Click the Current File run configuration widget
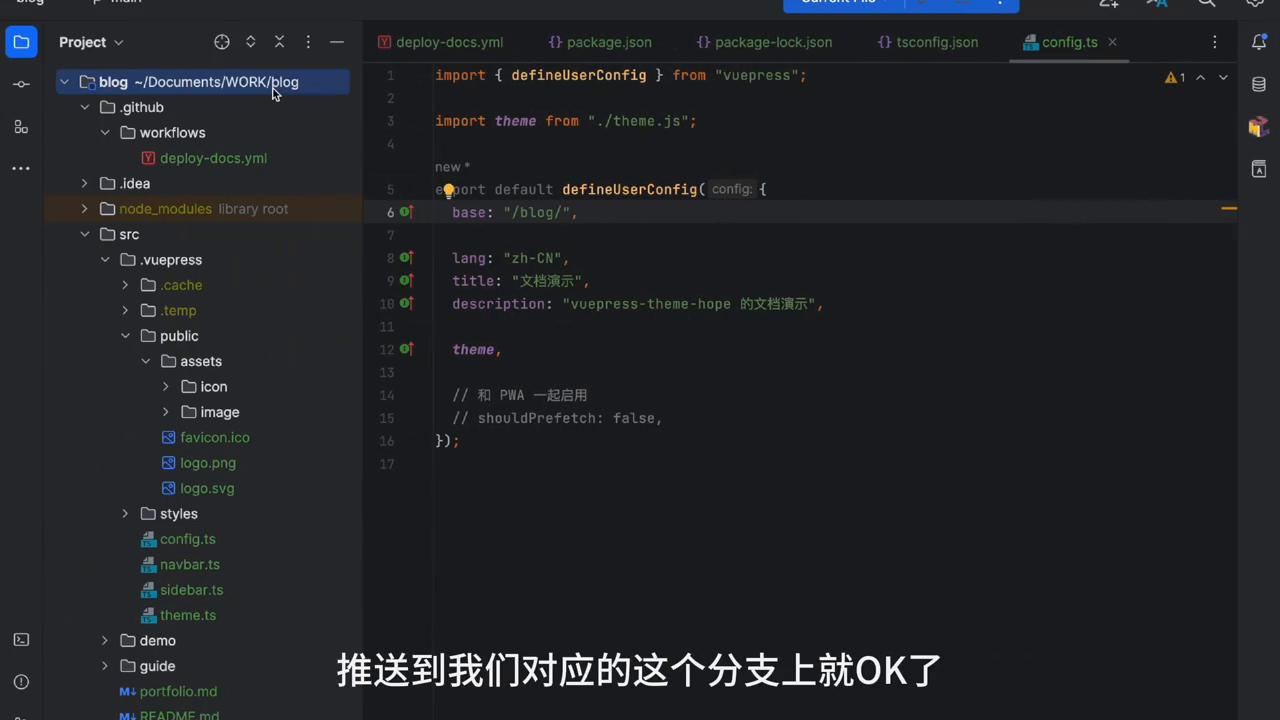1280x720 pixels. 838,3
